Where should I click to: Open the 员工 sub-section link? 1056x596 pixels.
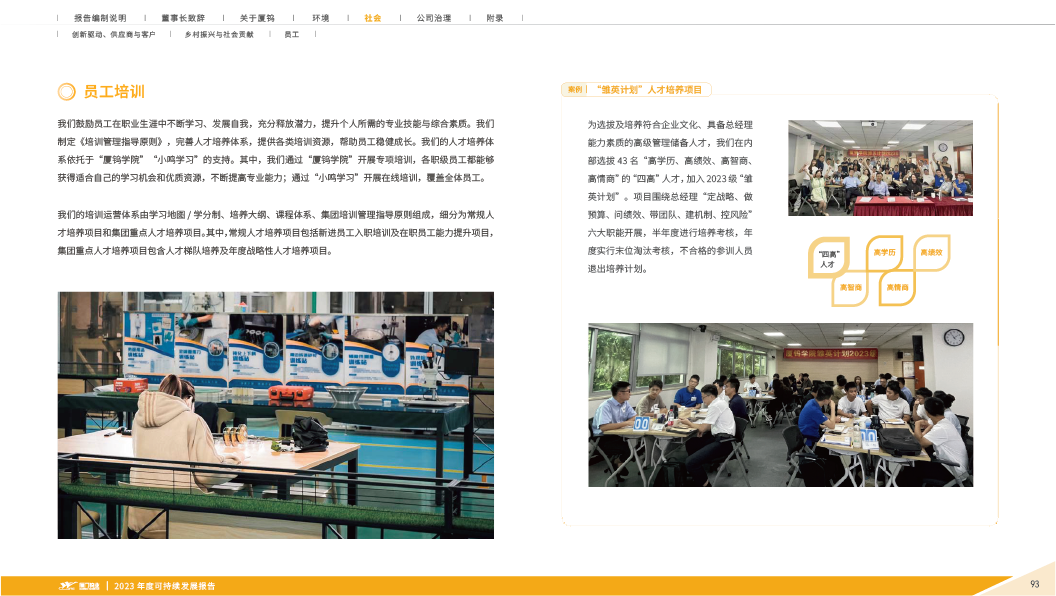[291, 34]
